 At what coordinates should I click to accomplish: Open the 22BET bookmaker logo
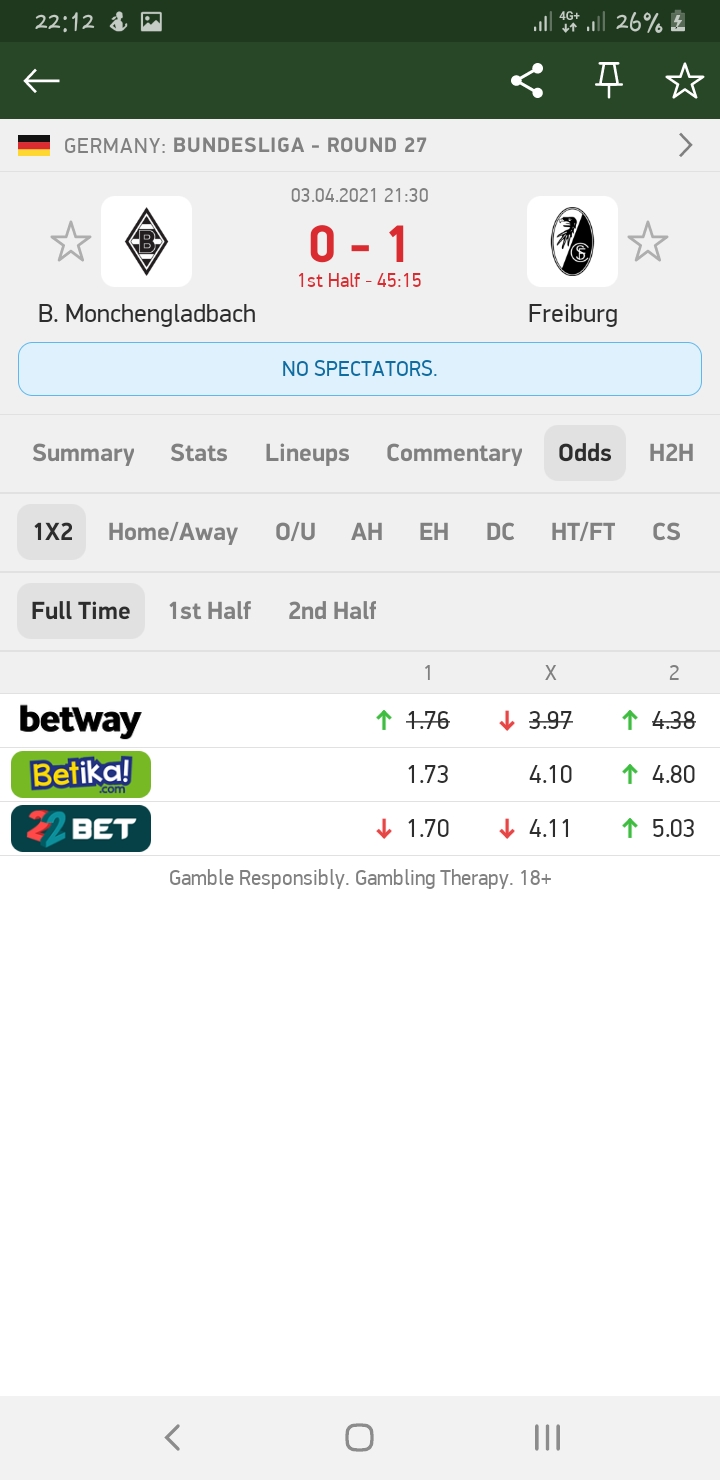click(x=81, y=828)
